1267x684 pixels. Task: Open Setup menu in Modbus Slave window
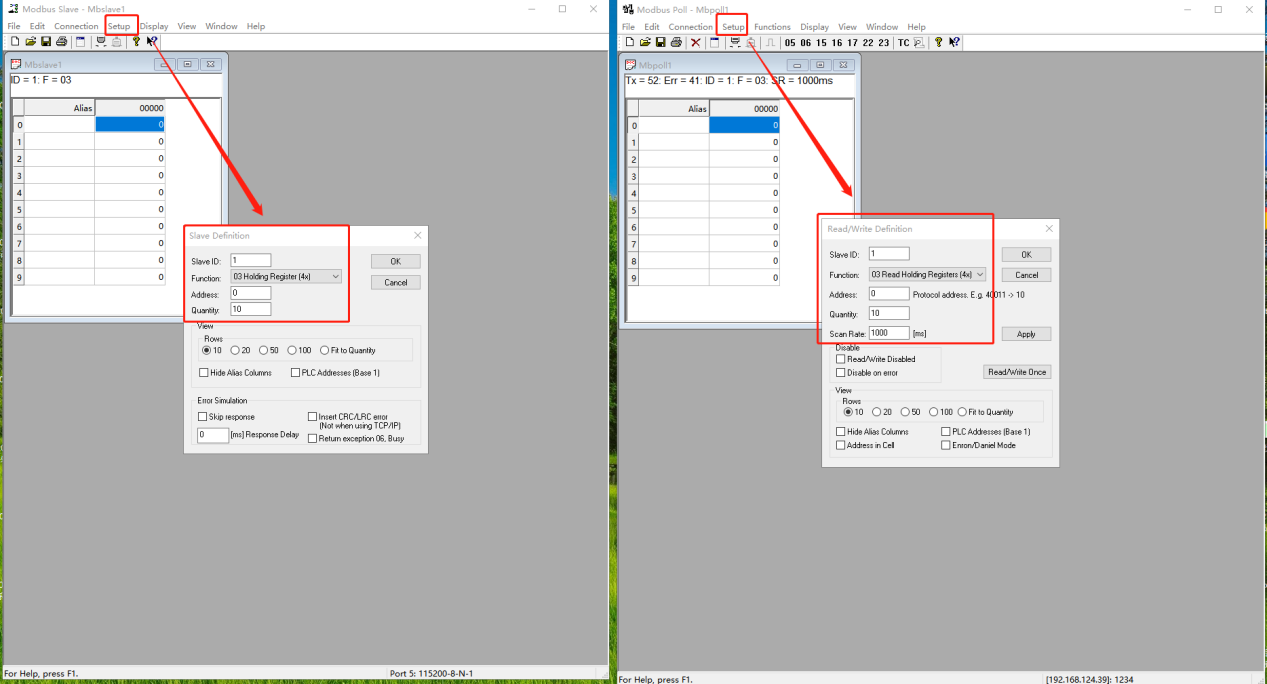click(119, 26)
